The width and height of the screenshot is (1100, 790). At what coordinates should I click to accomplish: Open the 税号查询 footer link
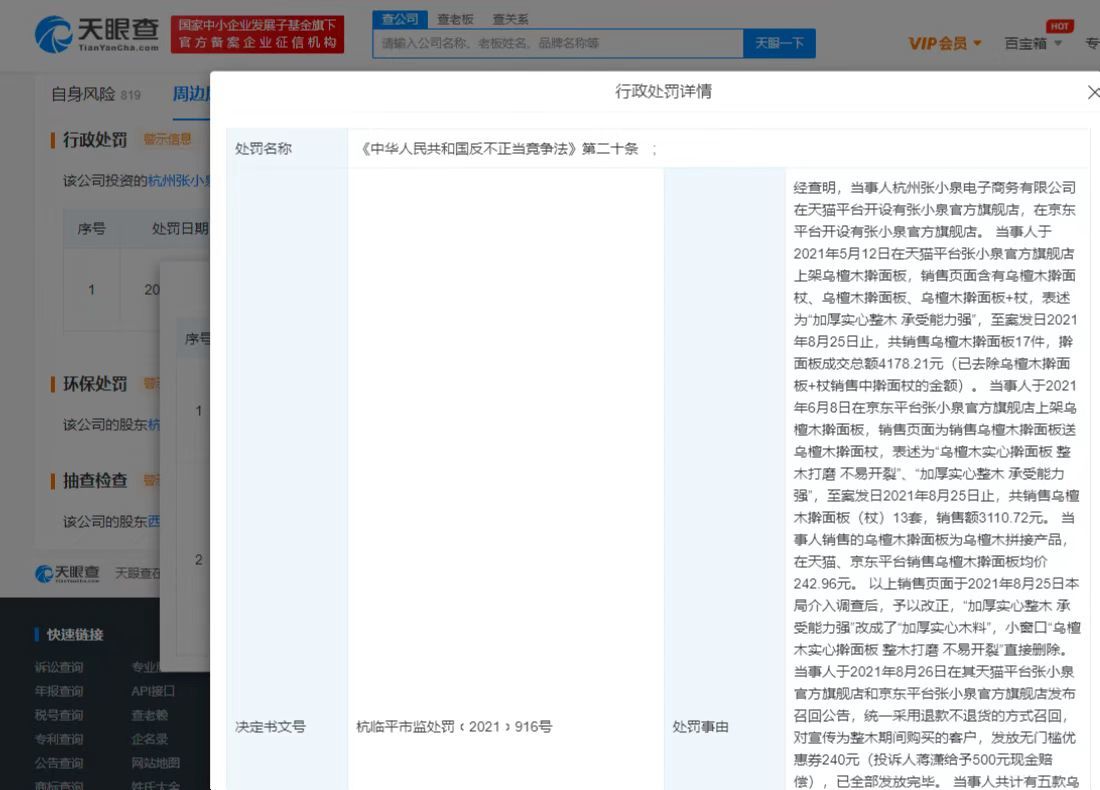click(x=59, y=715)
